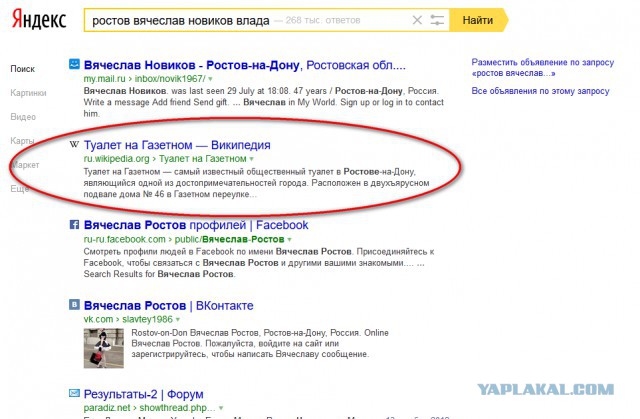This screenshot has width=640, height=419.
Task: Expand dropdown arrow next to paradiz.net URL
Action: 221,408
